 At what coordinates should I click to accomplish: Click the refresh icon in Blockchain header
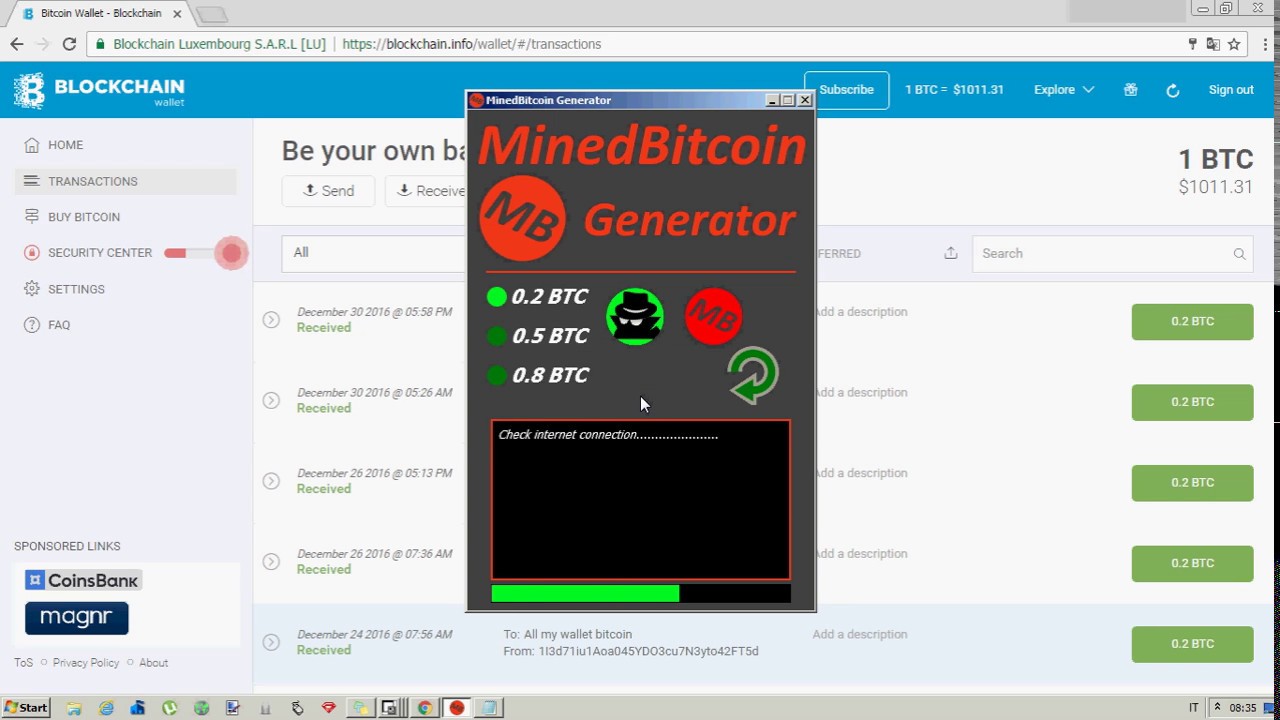pyautogui.click(x=1173, y=90)
